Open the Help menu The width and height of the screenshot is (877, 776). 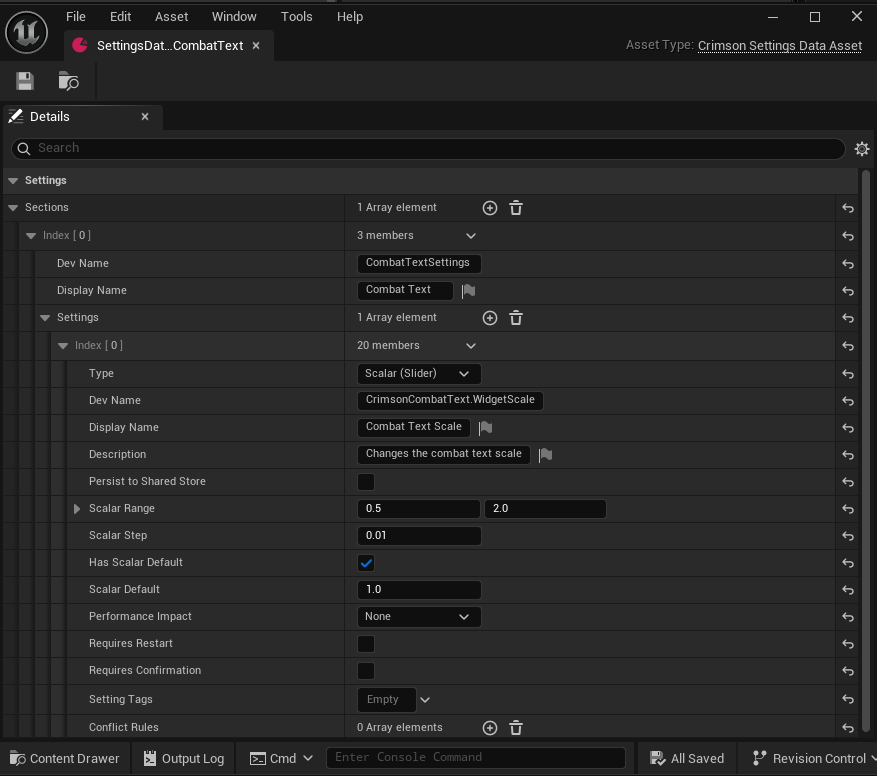[350, 17]
